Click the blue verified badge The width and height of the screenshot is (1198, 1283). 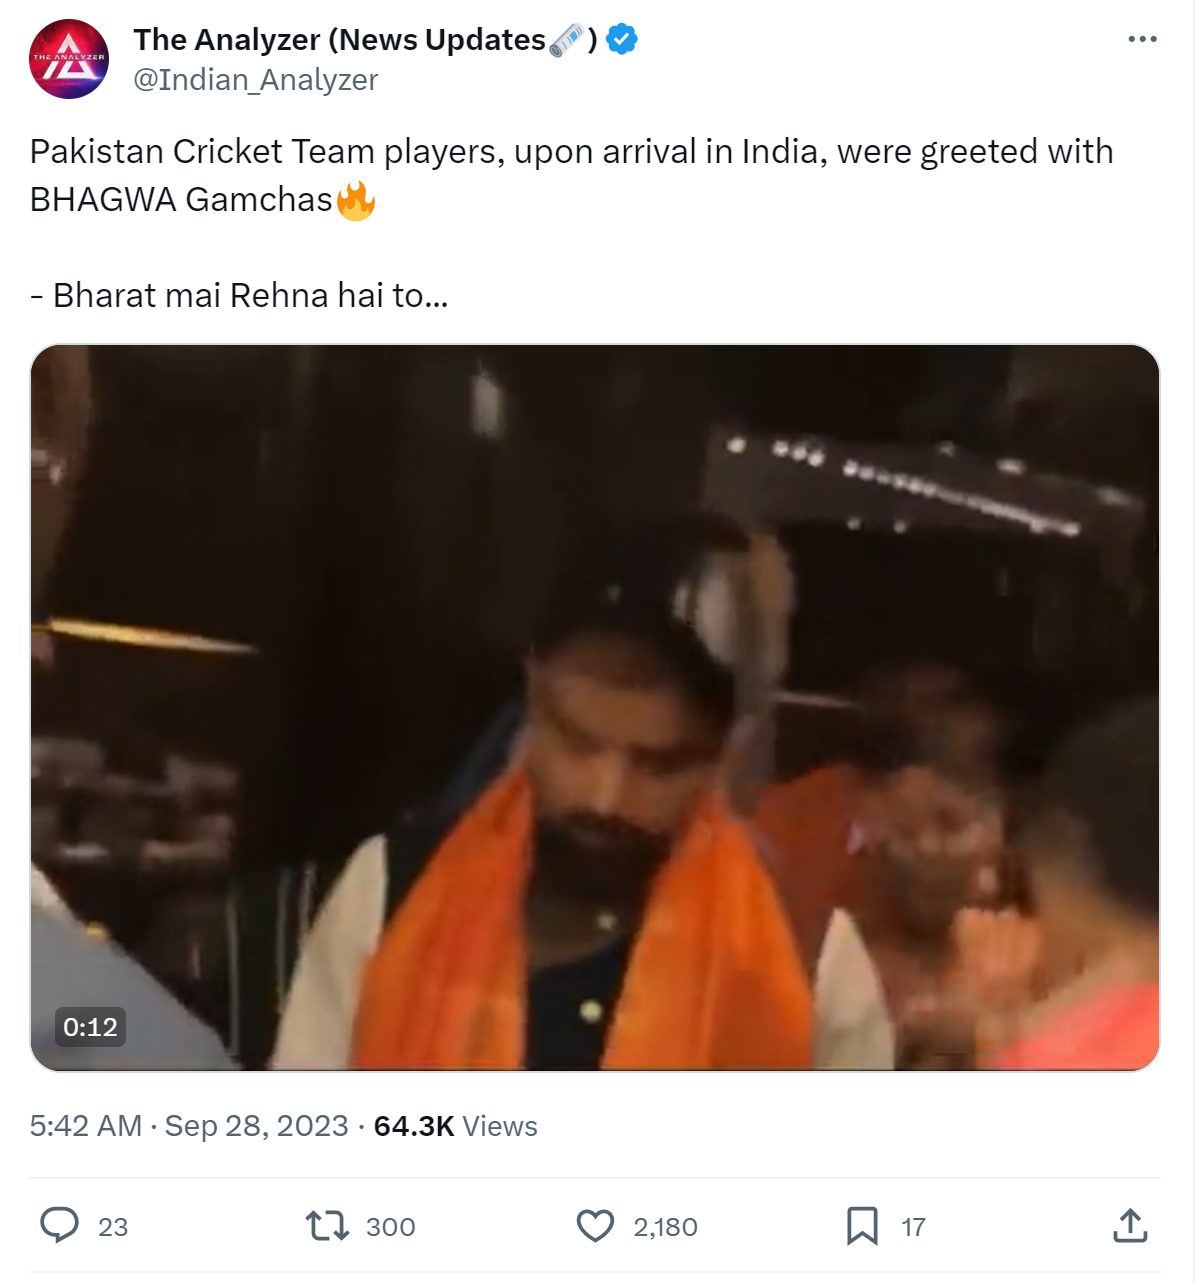[622, 40]
